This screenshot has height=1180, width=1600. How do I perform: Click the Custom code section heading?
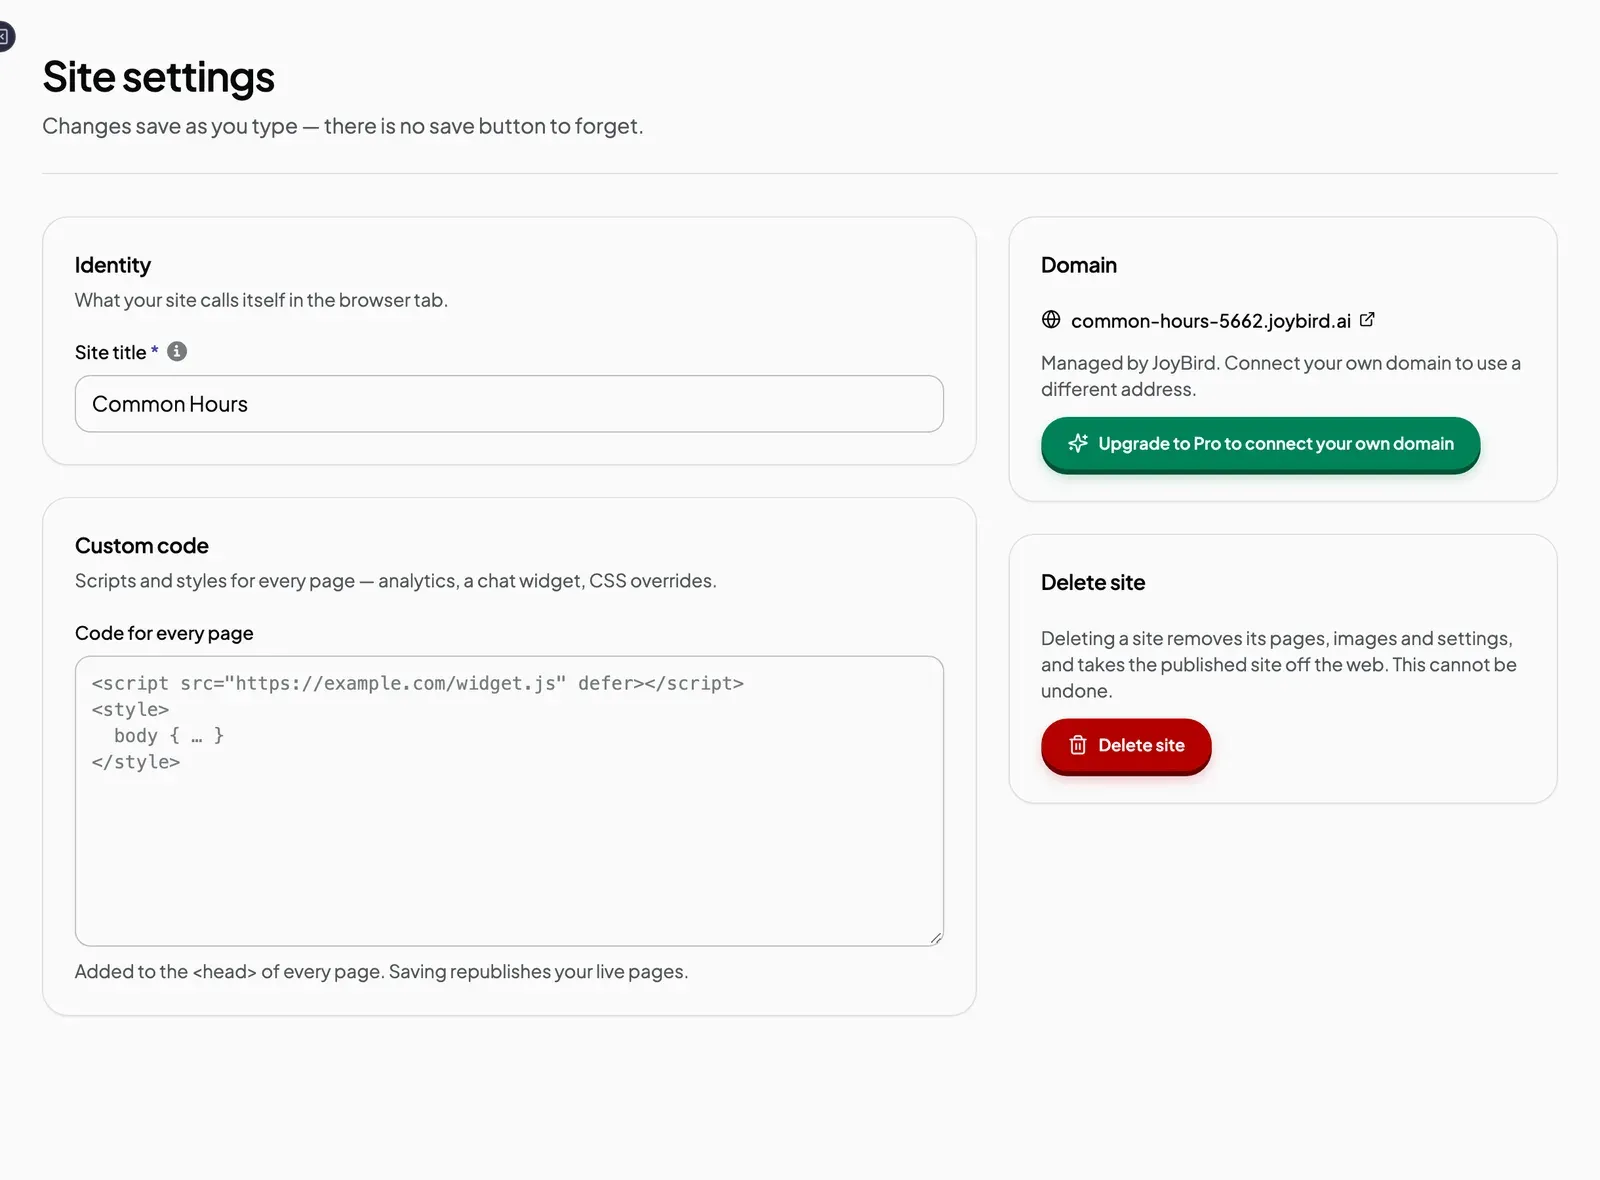pyautogui.click(x=142, y=546)
